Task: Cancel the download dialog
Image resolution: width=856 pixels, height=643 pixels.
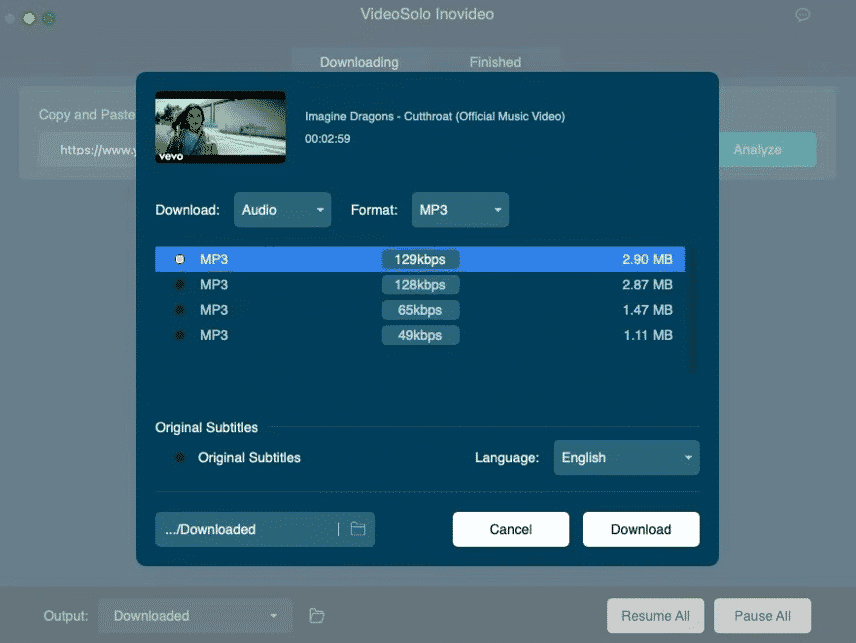Action: [510, 529]
